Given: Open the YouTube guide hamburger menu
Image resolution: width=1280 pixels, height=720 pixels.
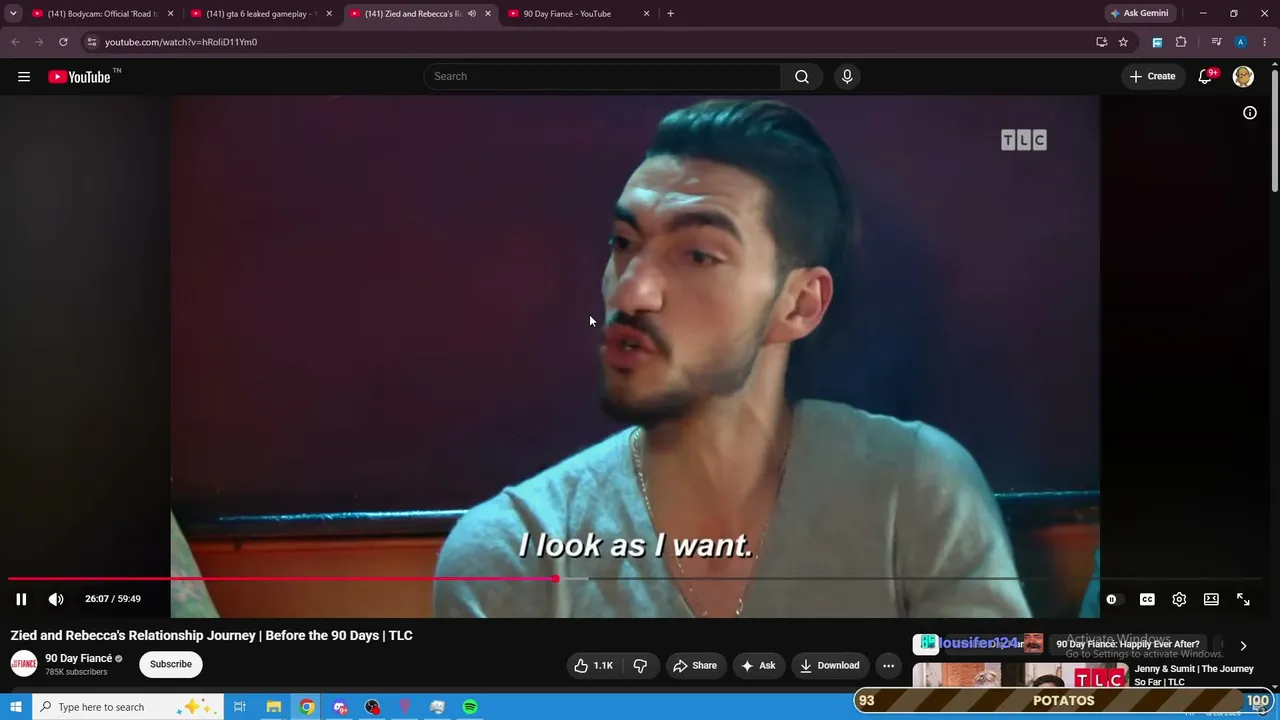Looking at the screenshot, I should 24,77.
